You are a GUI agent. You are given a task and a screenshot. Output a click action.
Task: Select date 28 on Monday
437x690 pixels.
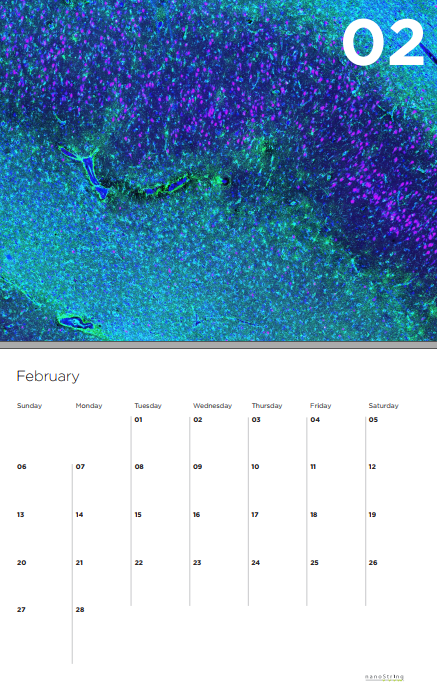[80, 610]
